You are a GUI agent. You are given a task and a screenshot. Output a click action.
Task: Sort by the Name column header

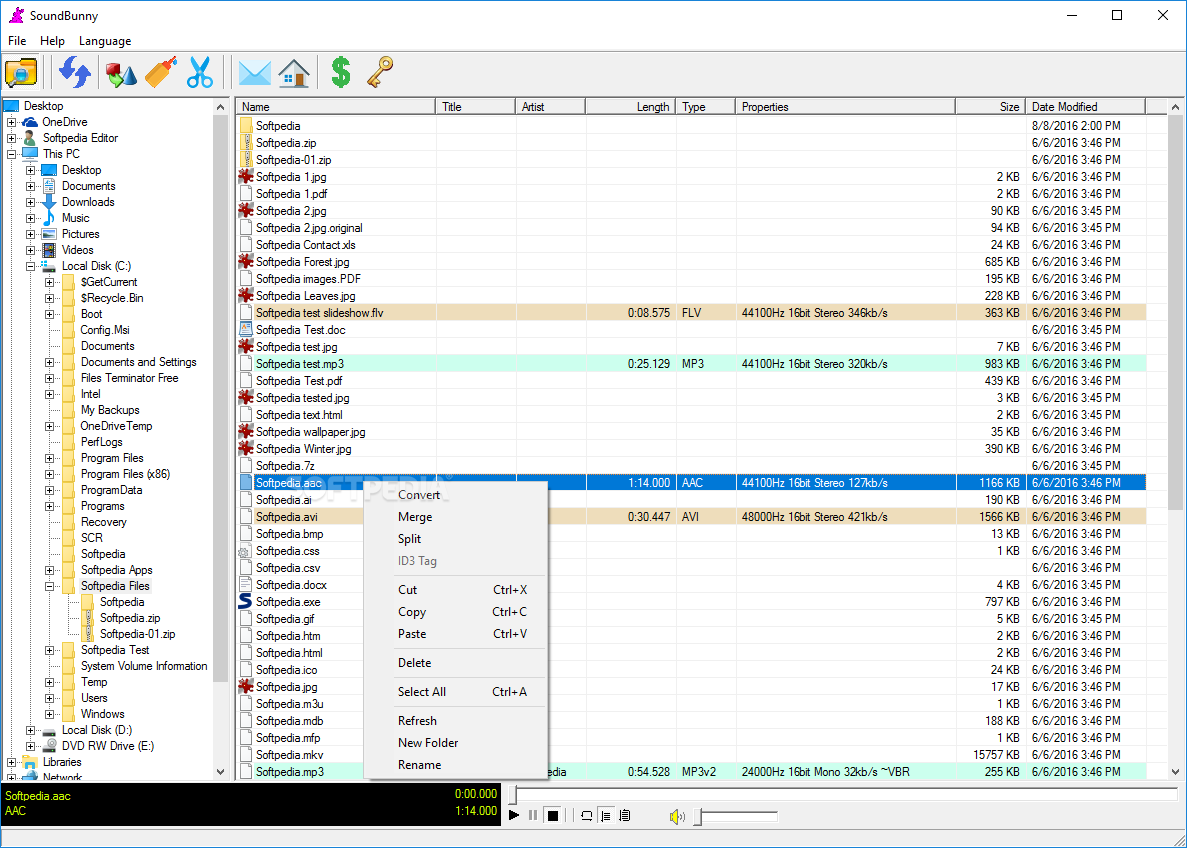click(x=336, y=107)
